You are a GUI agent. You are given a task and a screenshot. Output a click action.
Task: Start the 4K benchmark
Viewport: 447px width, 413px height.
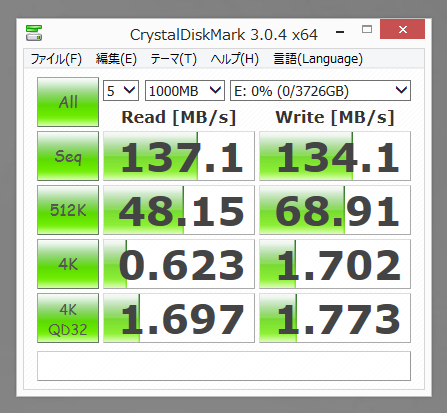pyautogui.click(x=68, y=264)
